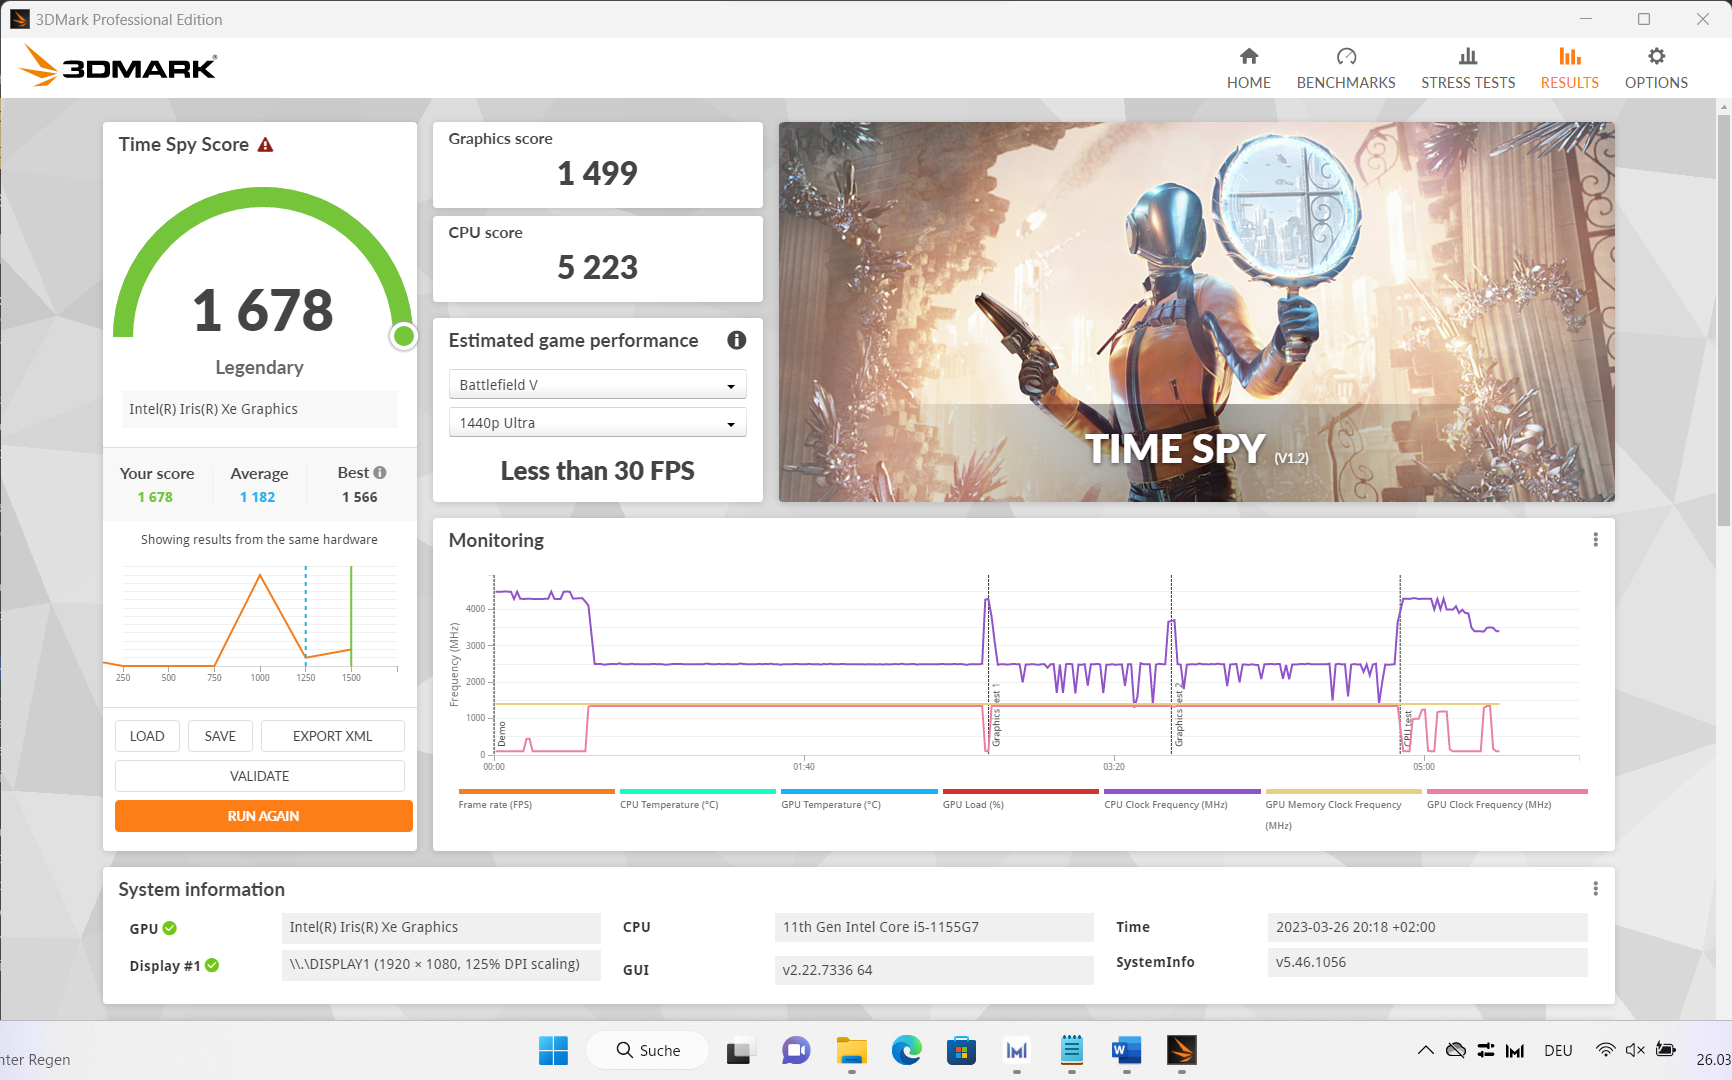Click the Graphics score value 1 499
The width and height of the screenshot is (1732, 1080).
coord(597,173)
